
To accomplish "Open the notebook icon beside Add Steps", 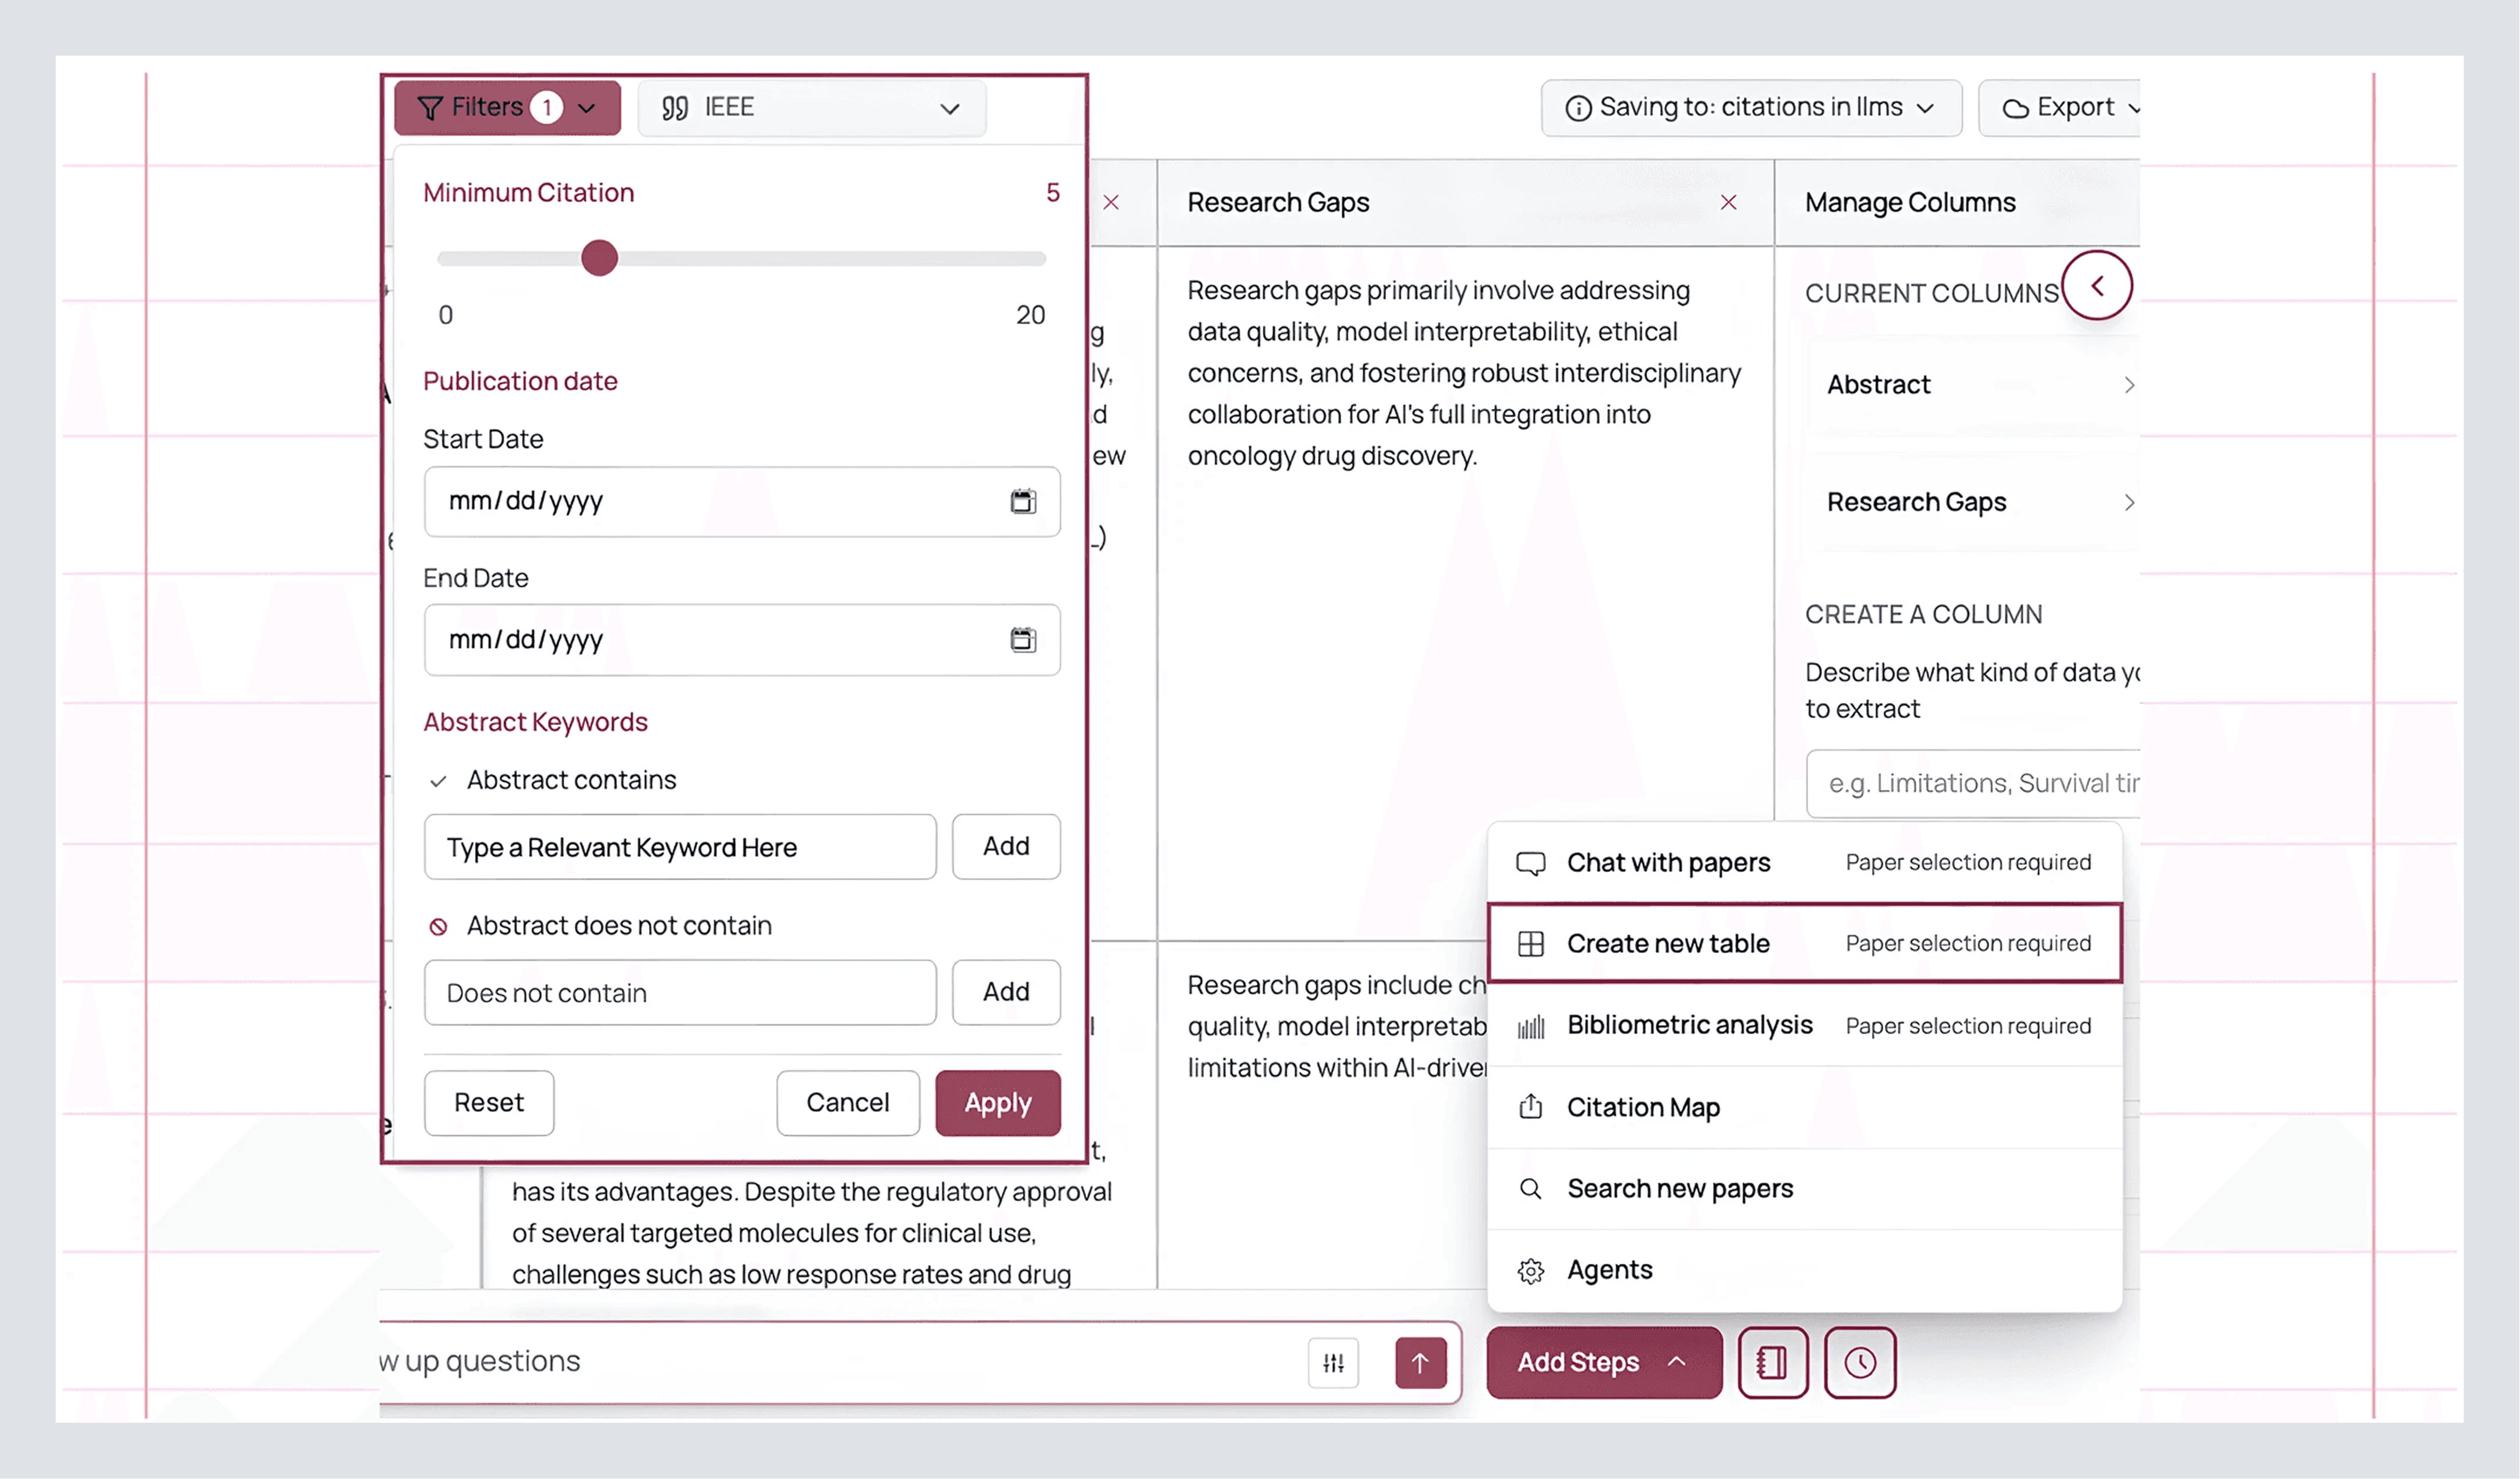I will (x=1772, y=1362).
